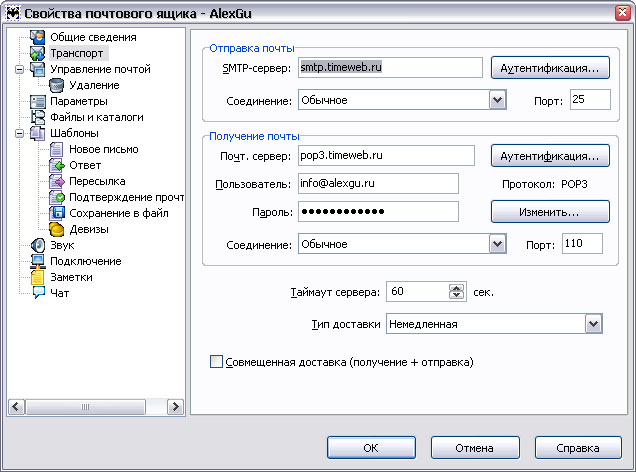
Task: Increase the Таймаут сервера spinner value
Action: tap(457, 288)
